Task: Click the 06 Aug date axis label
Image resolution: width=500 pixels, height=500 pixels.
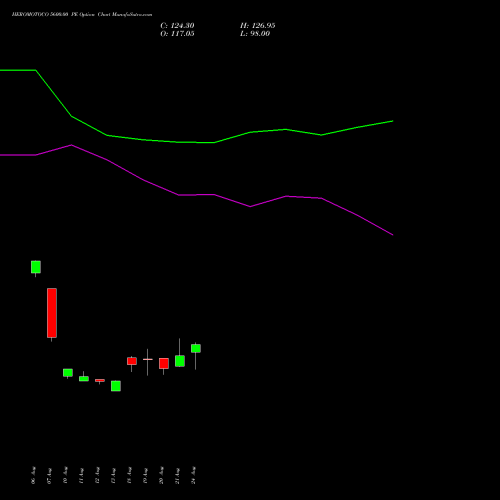Action: 33,475
